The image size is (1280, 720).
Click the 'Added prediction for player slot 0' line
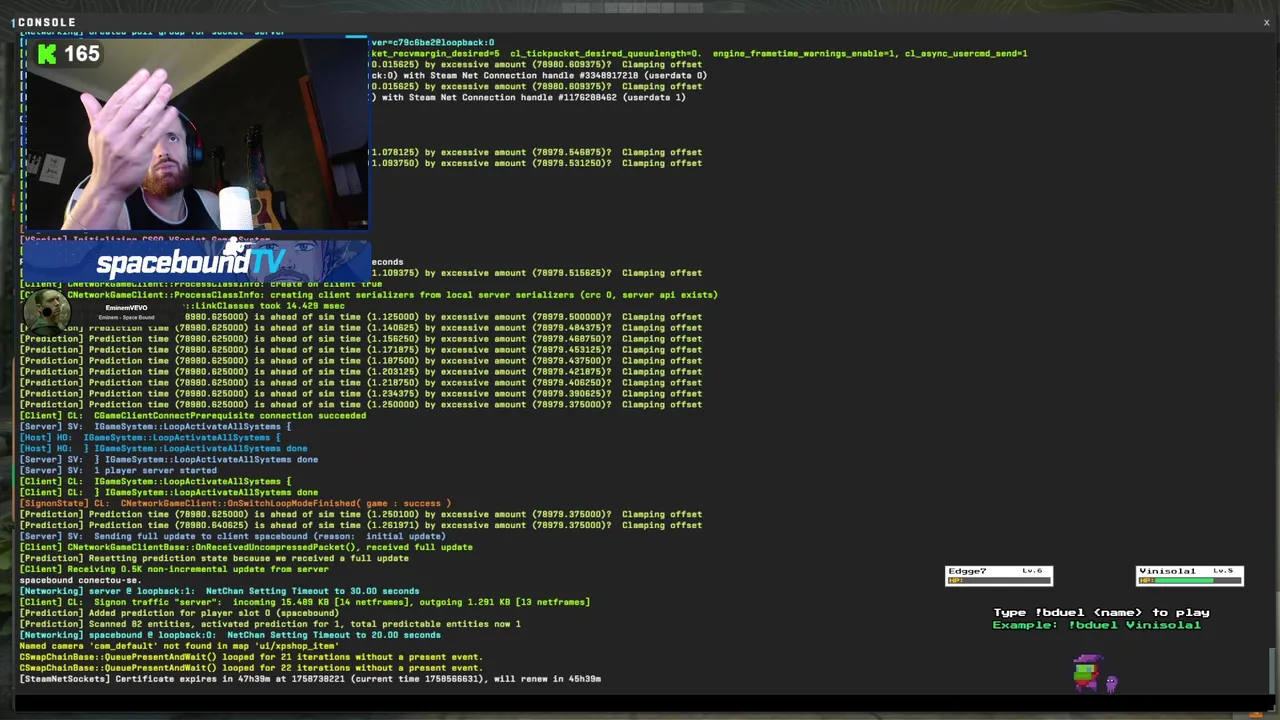(x=179, y=613)
